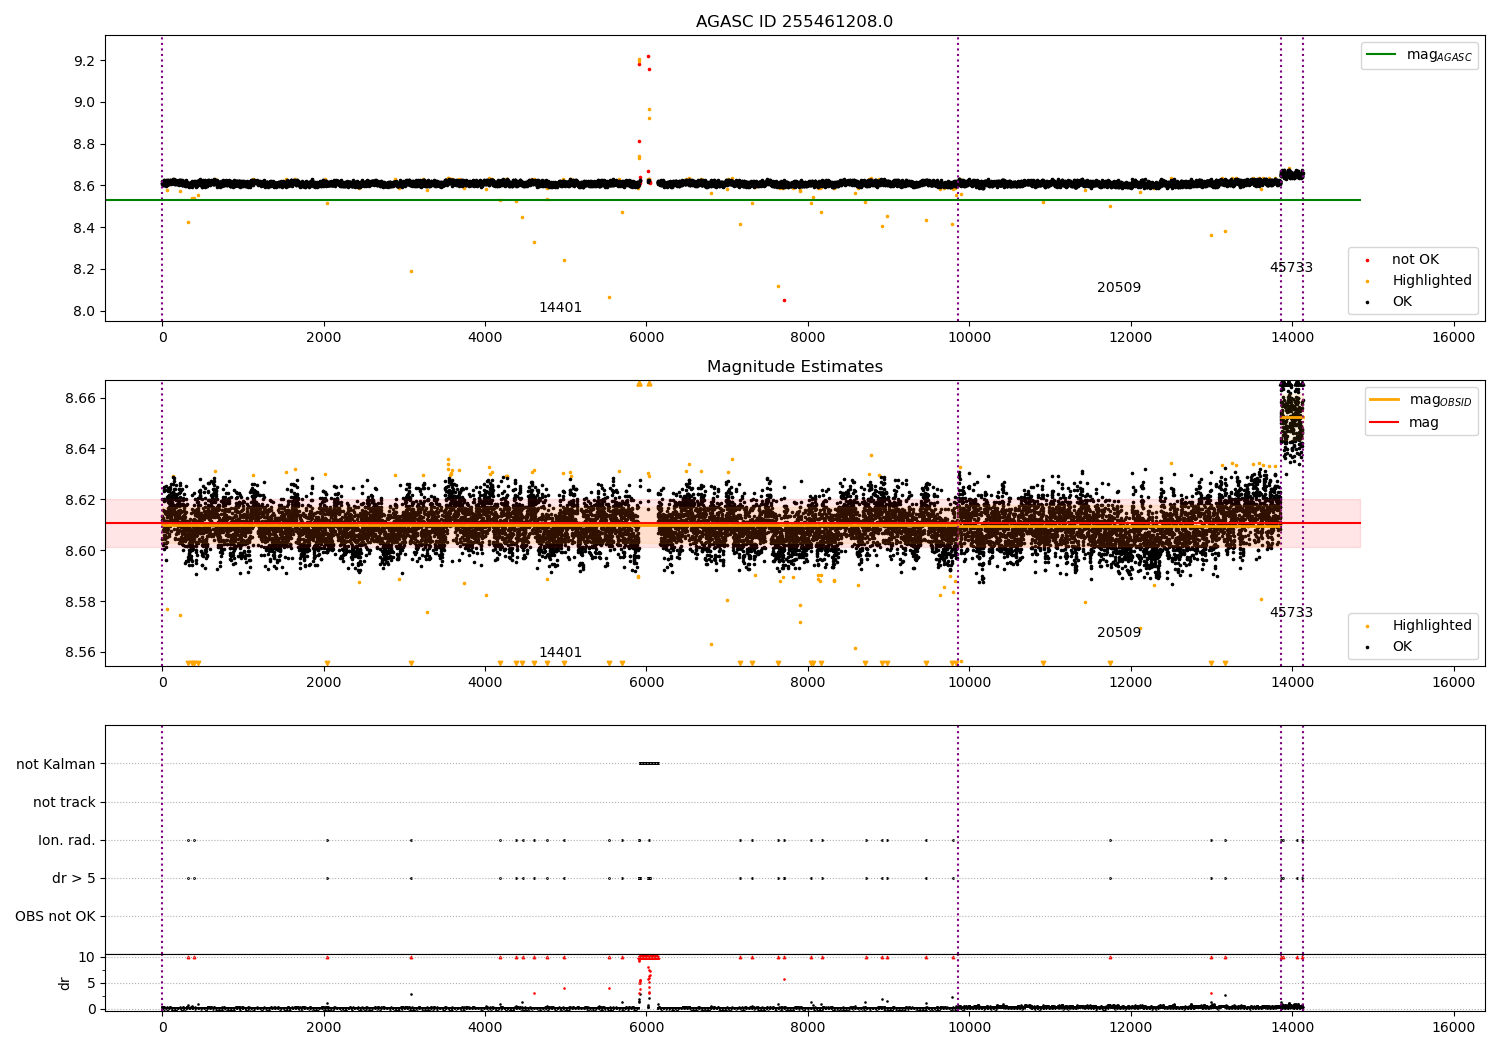1500x1050 pixels.
Task: Click the red 'not OK' point near magnitude 8.05
Action: point(784,300)
